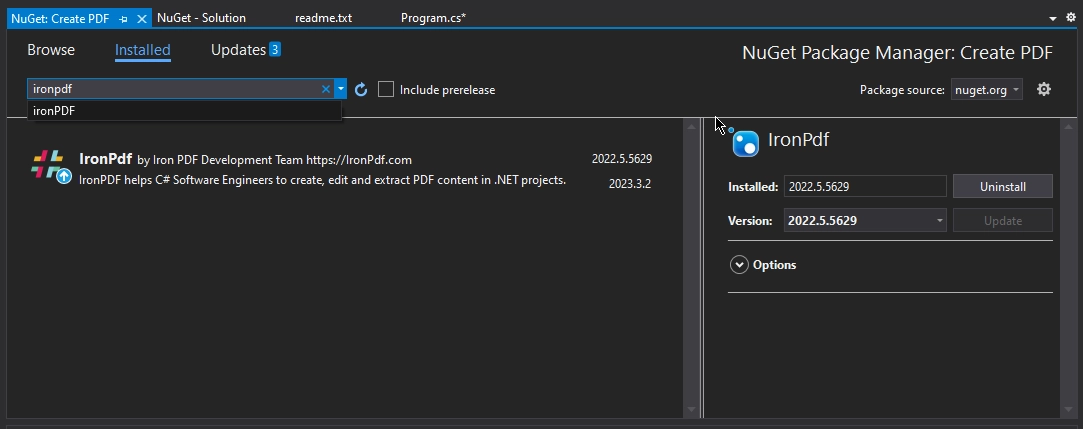Open the search box history dropdown arrow
The image size is (1083, 429).
[341, 89]
